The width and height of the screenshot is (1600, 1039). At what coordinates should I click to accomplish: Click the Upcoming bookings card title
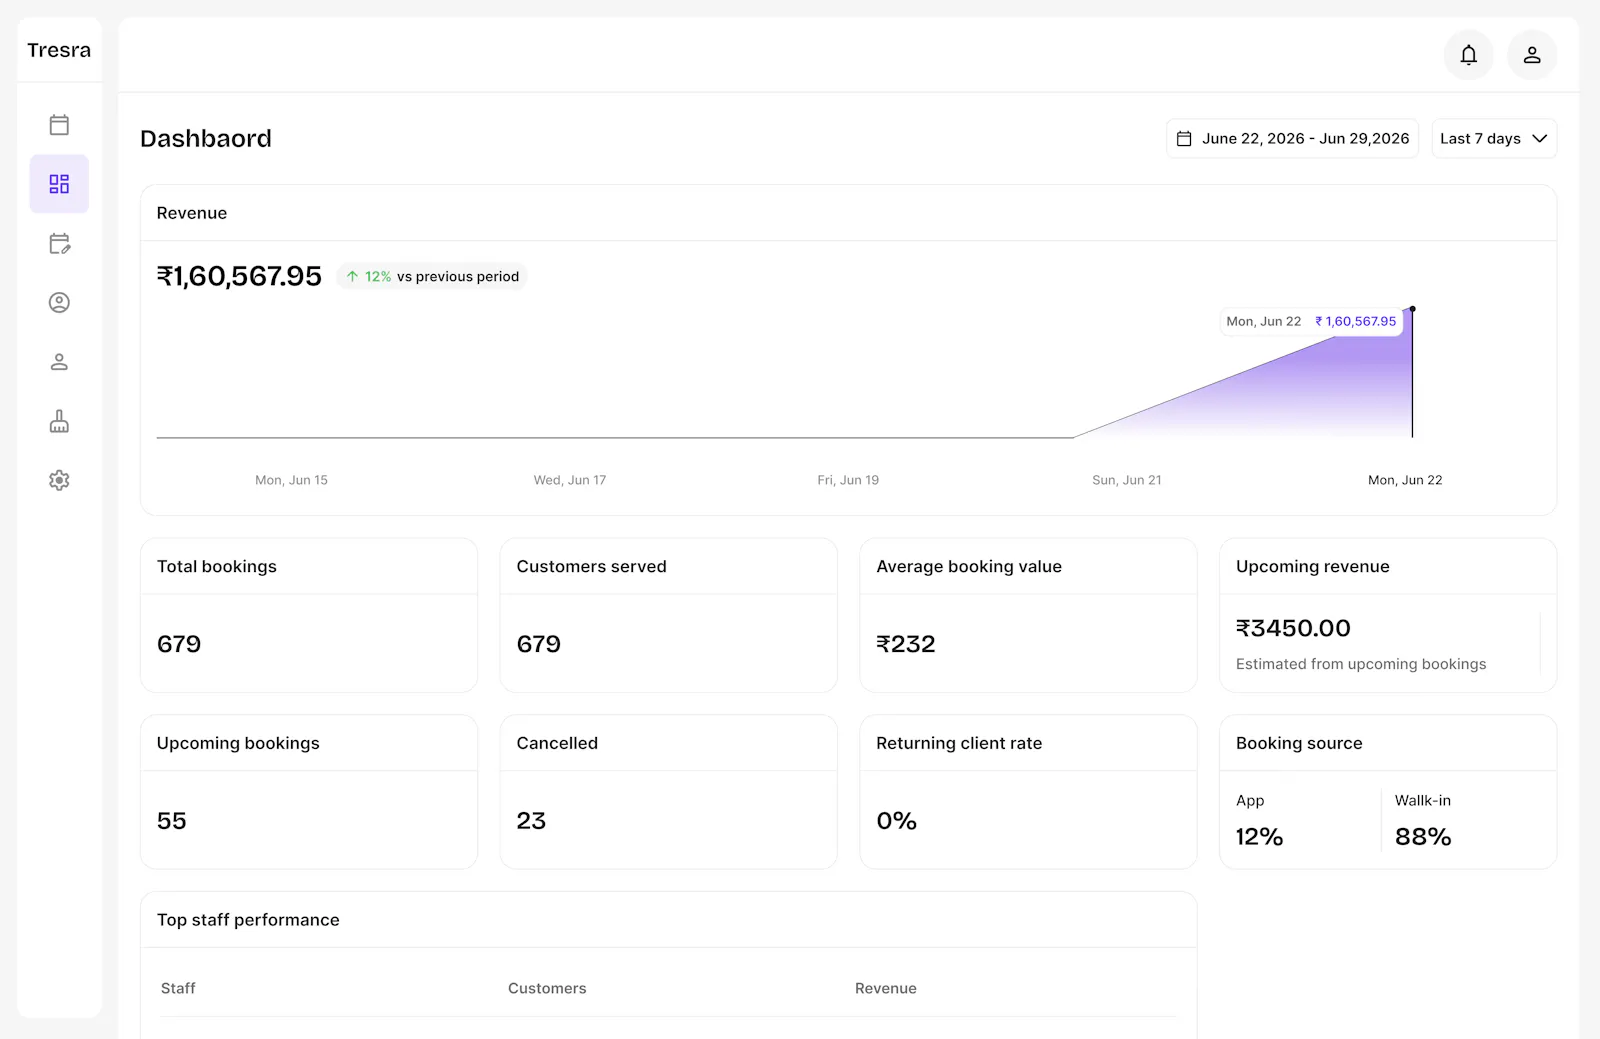(238, 743)
